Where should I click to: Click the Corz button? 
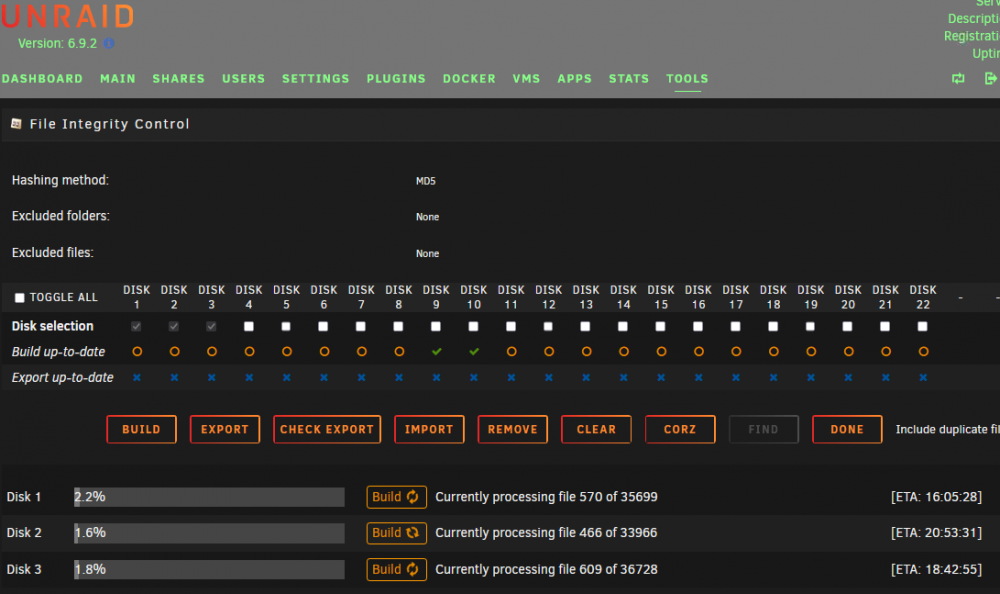680,429
